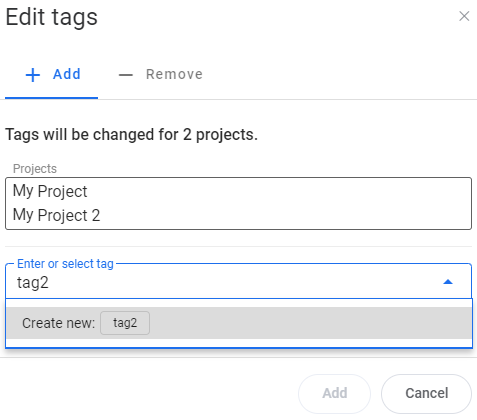Click empty space in the suggestion row
The image size is (477, 420).
[310, 323]
